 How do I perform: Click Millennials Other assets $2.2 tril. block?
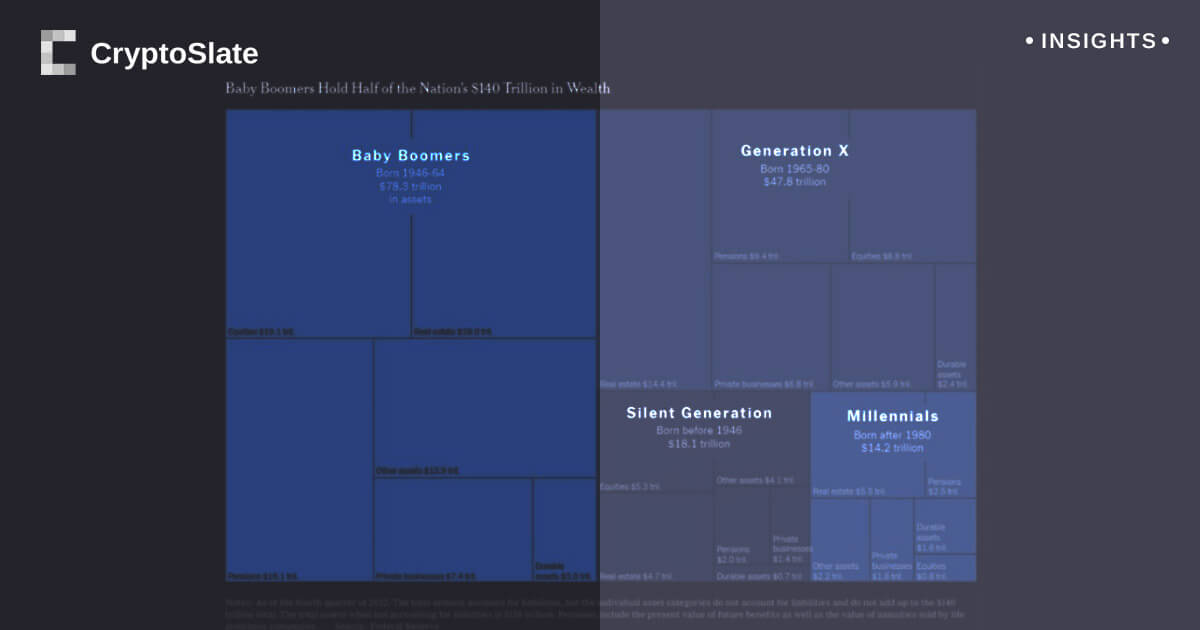point(839,540)
